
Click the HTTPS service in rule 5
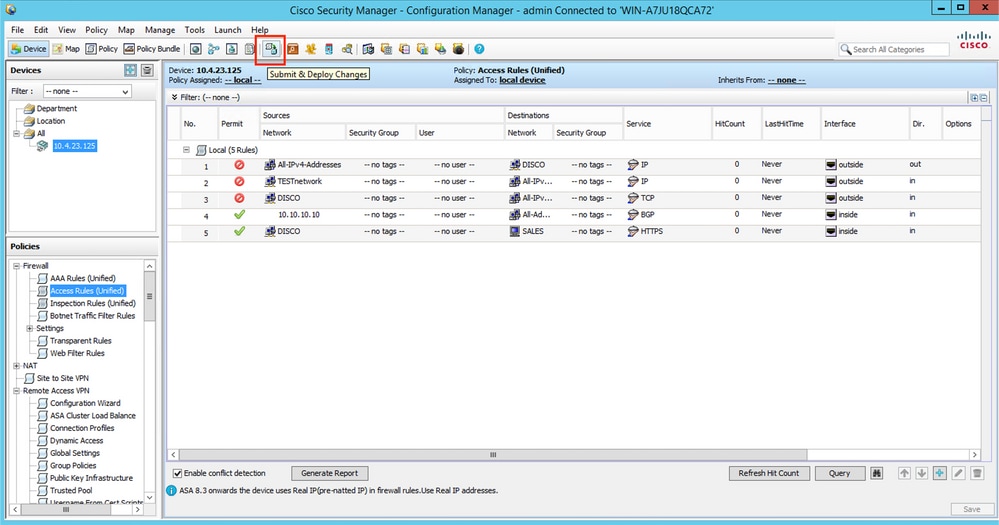pos(652,231)
